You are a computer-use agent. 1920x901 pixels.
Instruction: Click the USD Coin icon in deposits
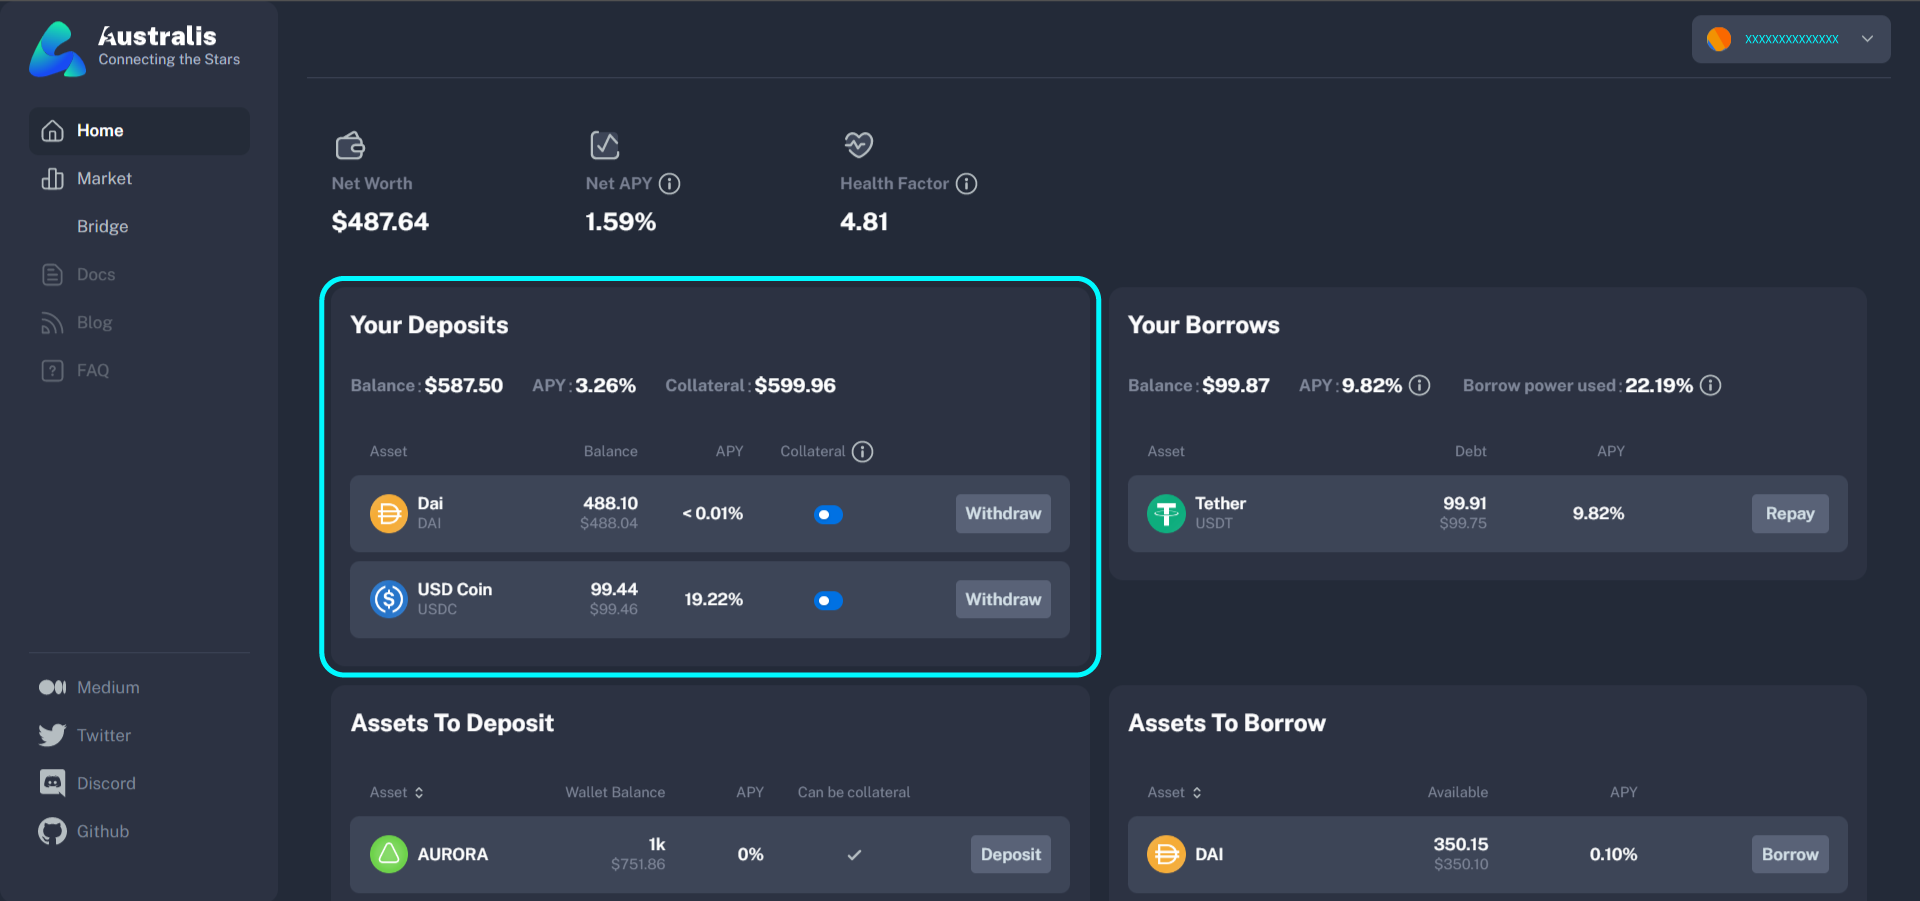[x=389, y=600]
